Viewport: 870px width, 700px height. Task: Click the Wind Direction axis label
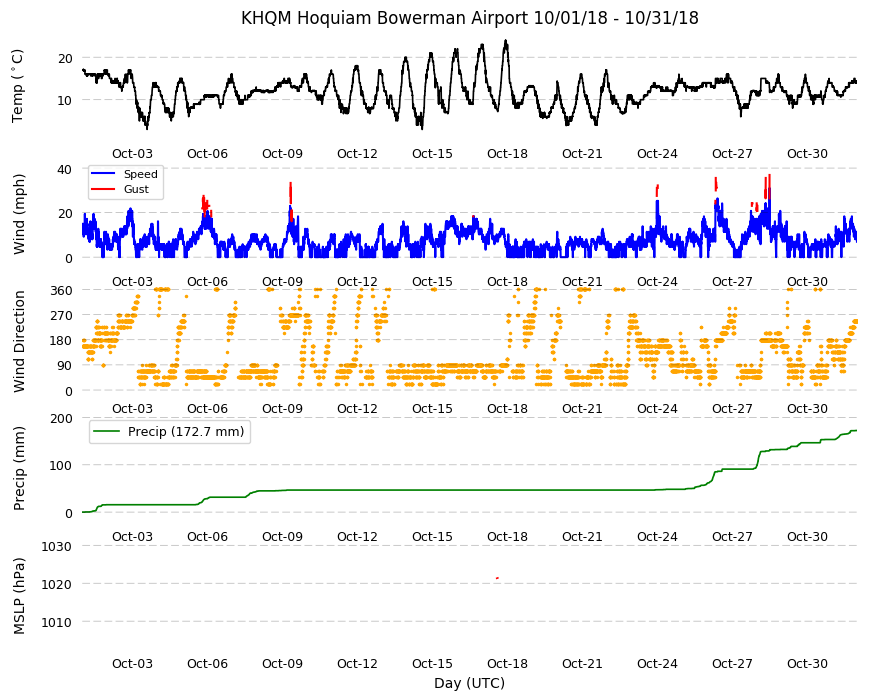[19, 342]
